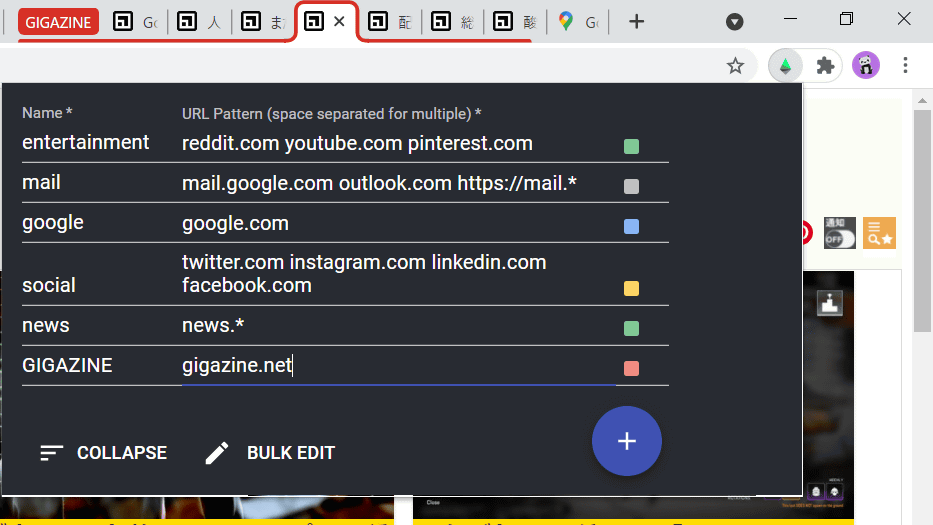Add a new group with the round plus button
The height and width of the screenshot is (525, 933).
627,441
